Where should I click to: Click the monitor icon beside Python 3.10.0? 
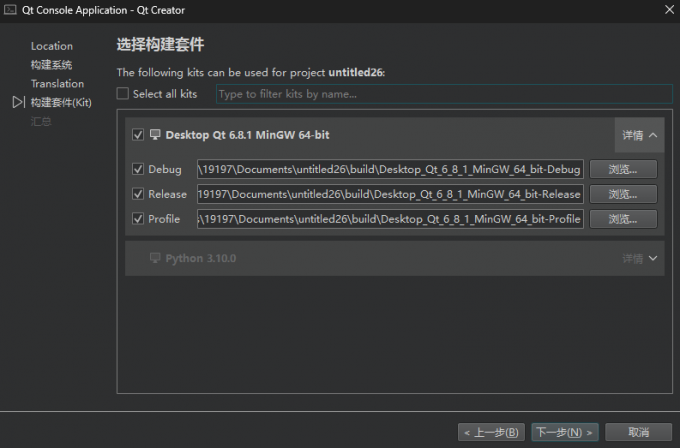[x=155, y=258]
